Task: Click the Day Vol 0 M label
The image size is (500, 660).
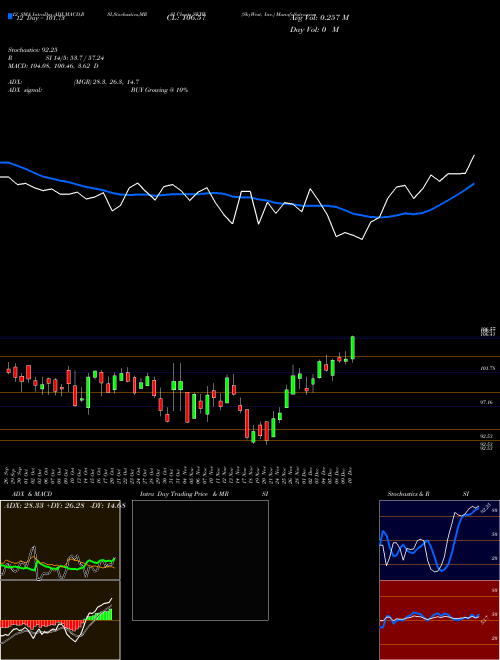Action: pyautogui.click(x=314, y=30)
